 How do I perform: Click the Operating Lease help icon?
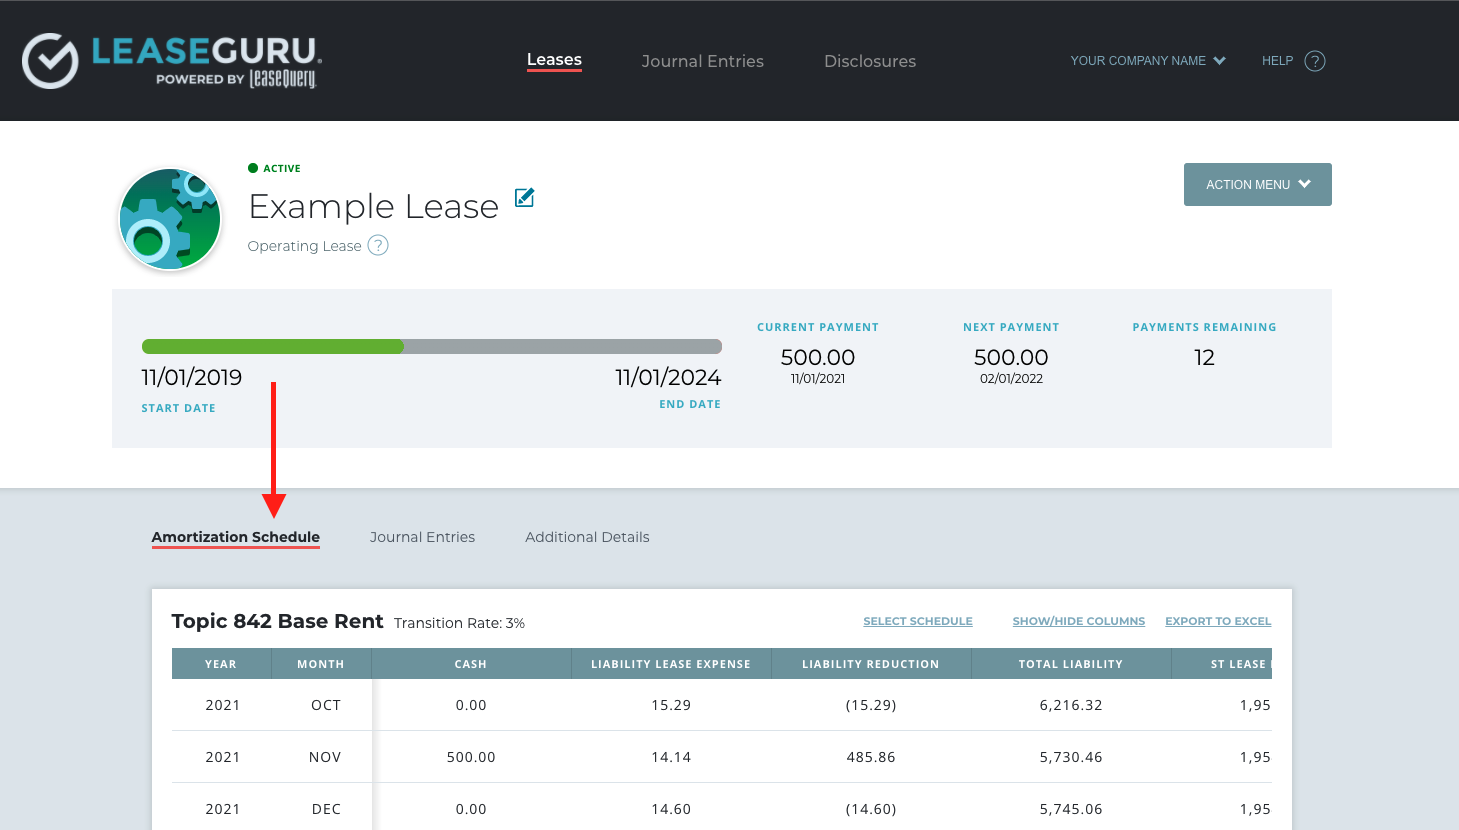tap(378, 245)
